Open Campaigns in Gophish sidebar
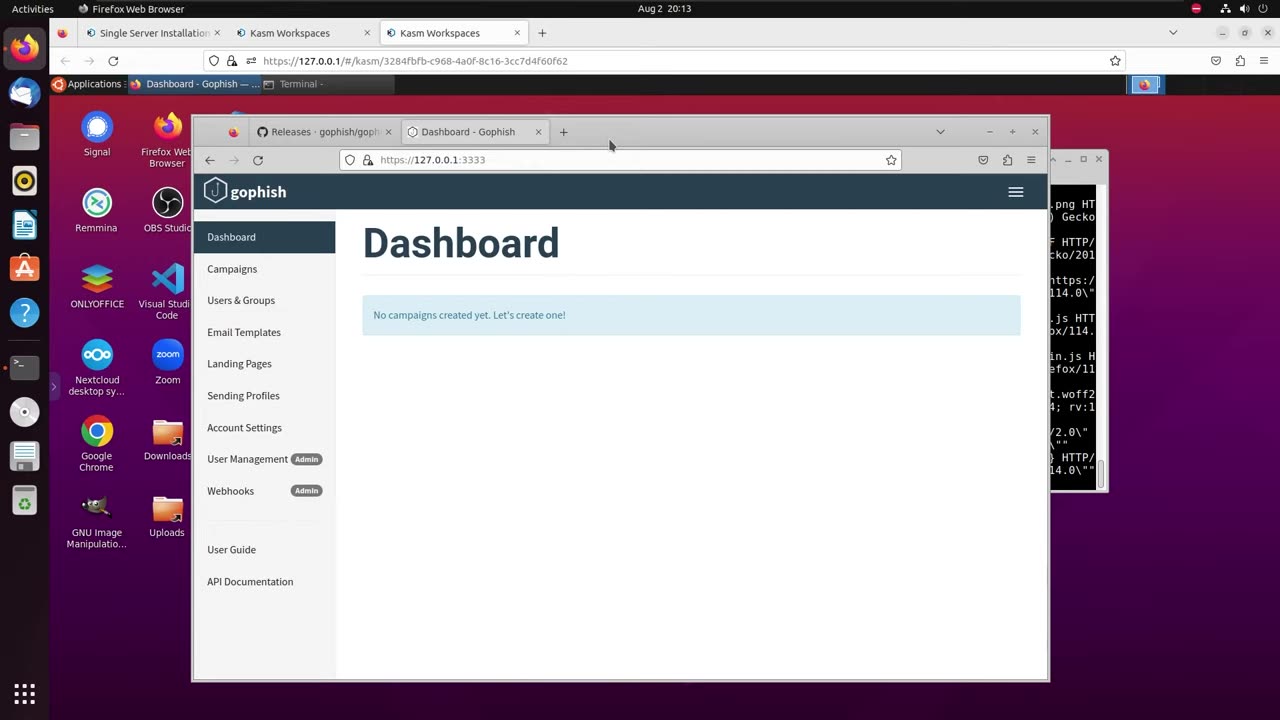The height and width of the screenshot is (720, 1280). tap(264, 269)
